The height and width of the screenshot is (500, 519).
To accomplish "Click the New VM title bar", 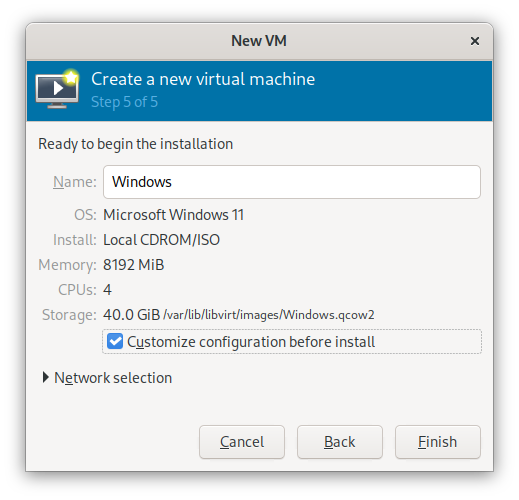I will (x=259, y=41).
